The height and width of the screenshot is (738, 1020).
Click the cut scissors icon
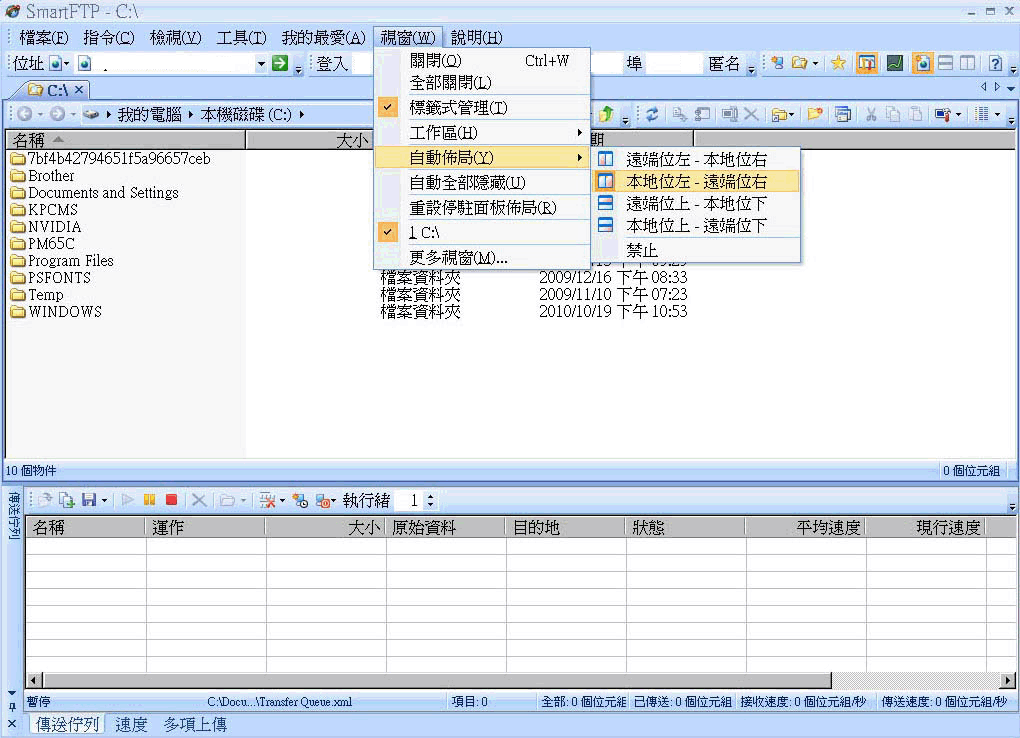871,115
